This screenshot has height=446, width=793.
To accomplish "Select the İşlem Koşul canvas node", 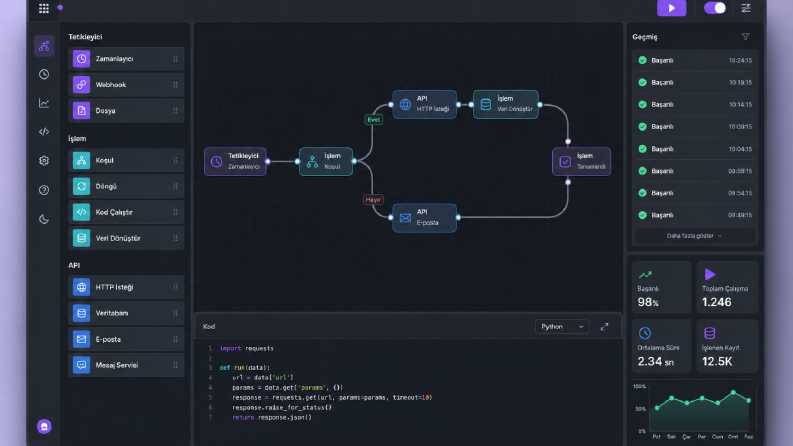I will pos(326,161).
